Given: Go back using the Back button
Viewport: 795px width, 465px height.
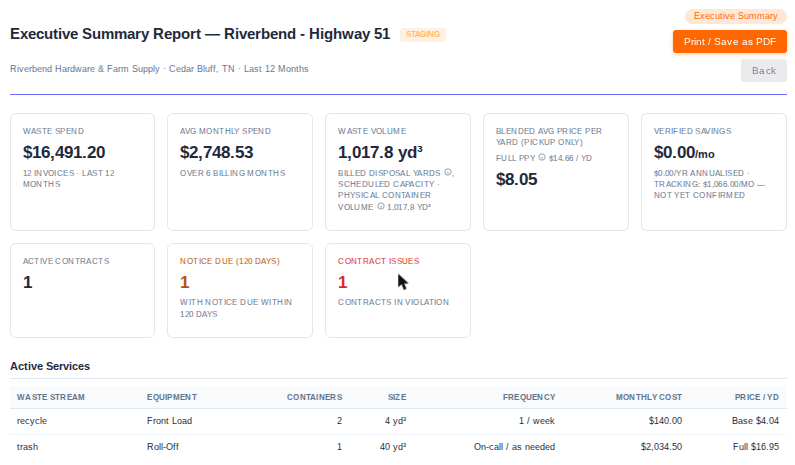Looking at the screenshot, I should 764,70.
